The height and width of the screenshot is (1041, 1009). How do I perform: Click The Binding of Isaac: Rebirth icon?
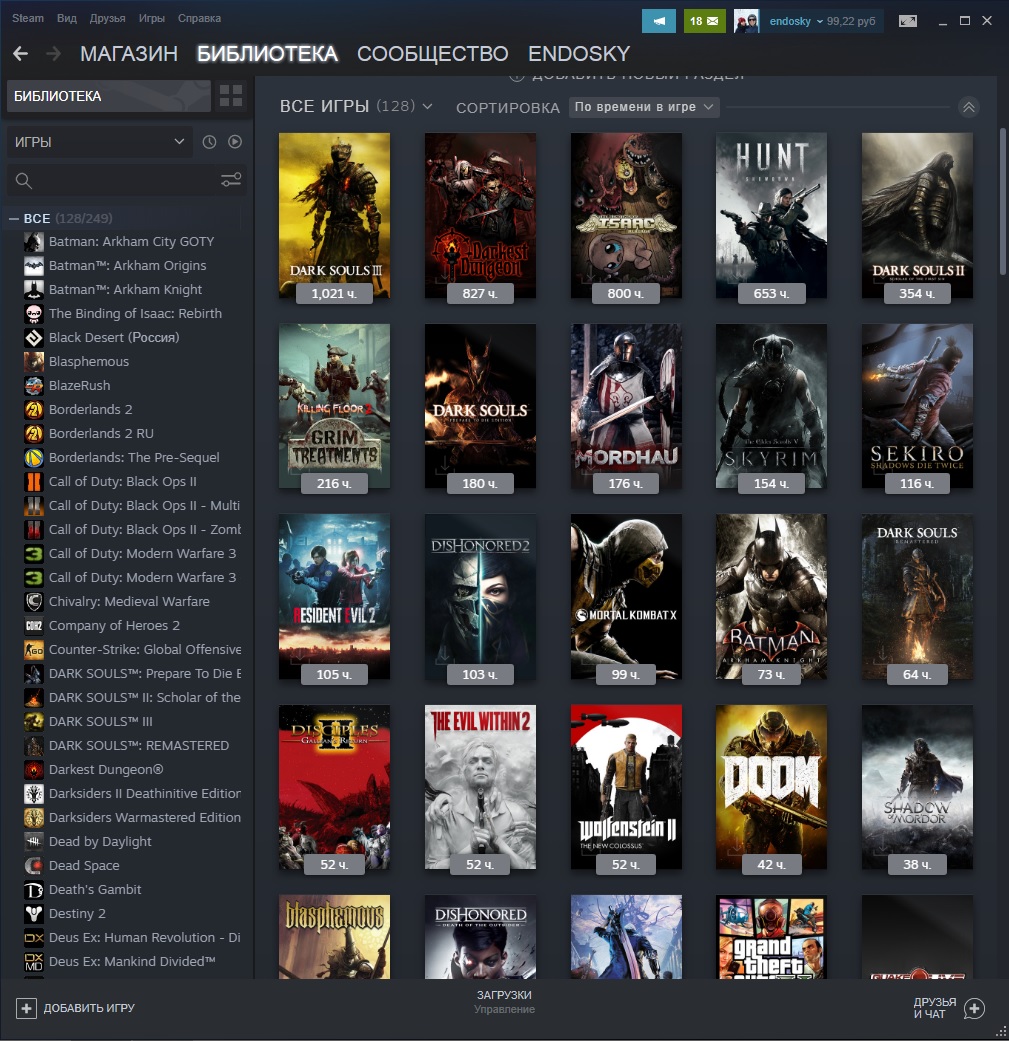coord(34,313)
